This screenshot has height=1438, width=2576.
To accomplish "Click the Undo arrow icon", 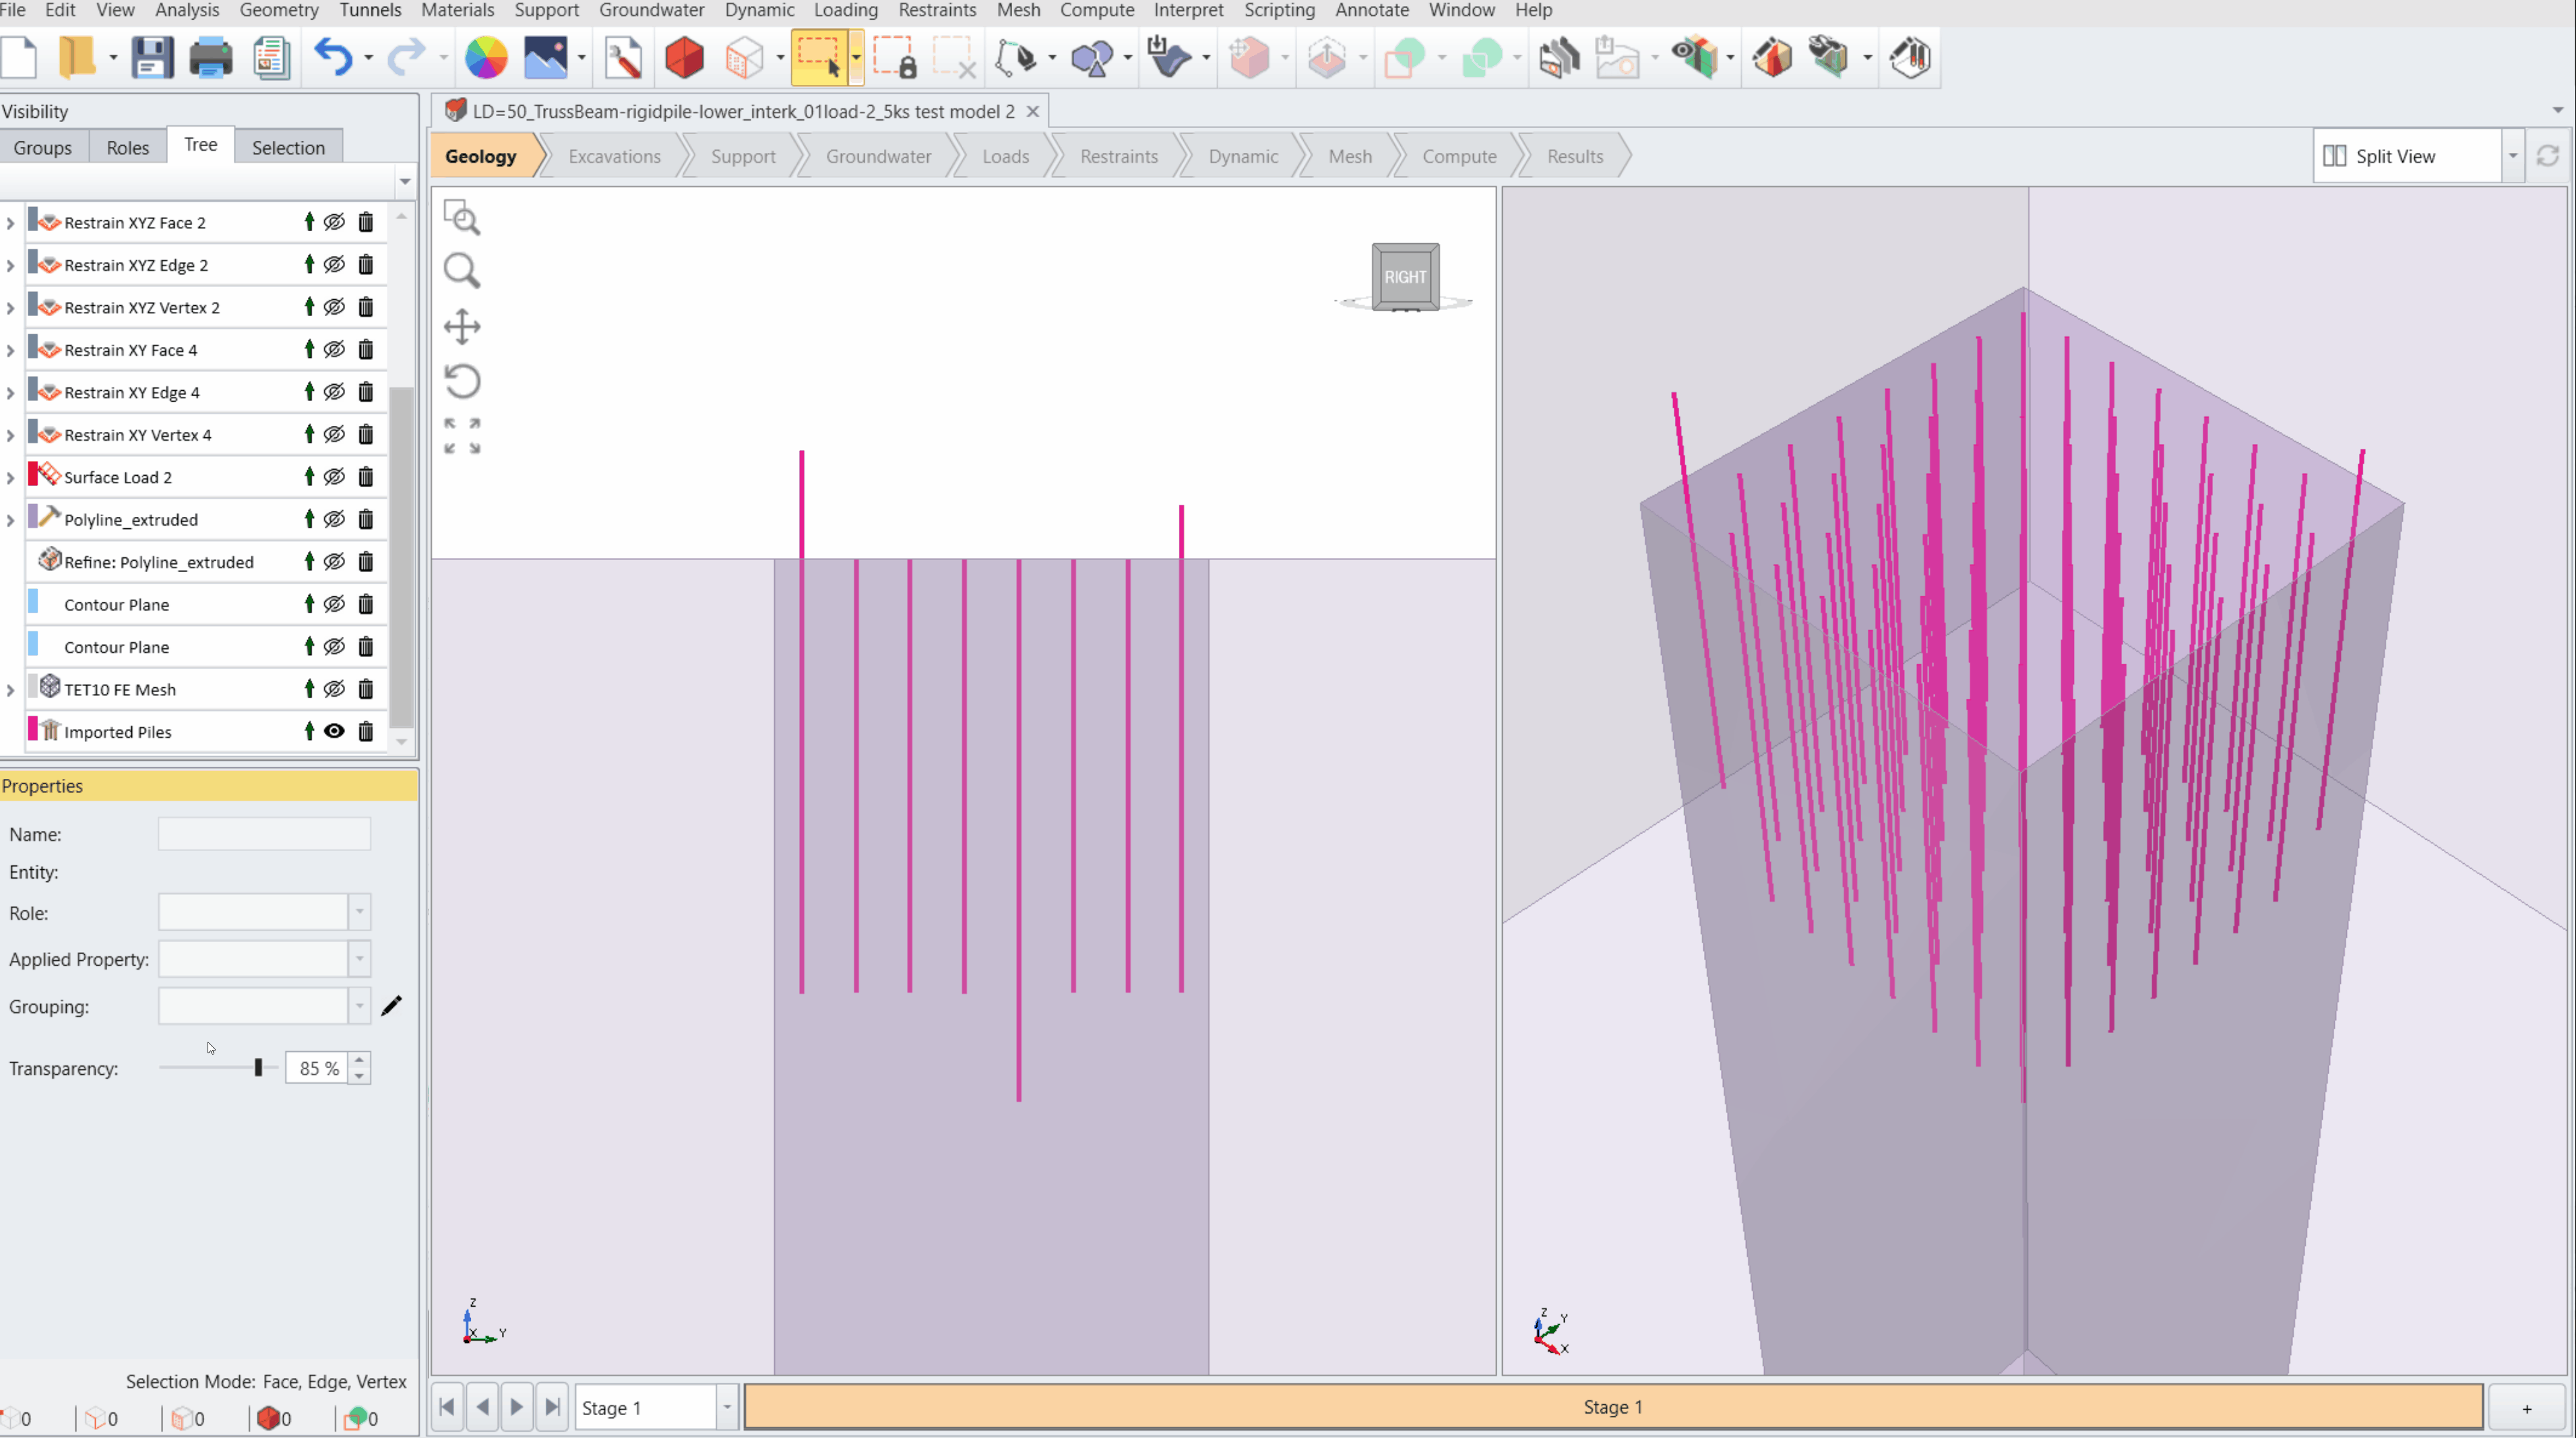I will click(x=333, y=58).
